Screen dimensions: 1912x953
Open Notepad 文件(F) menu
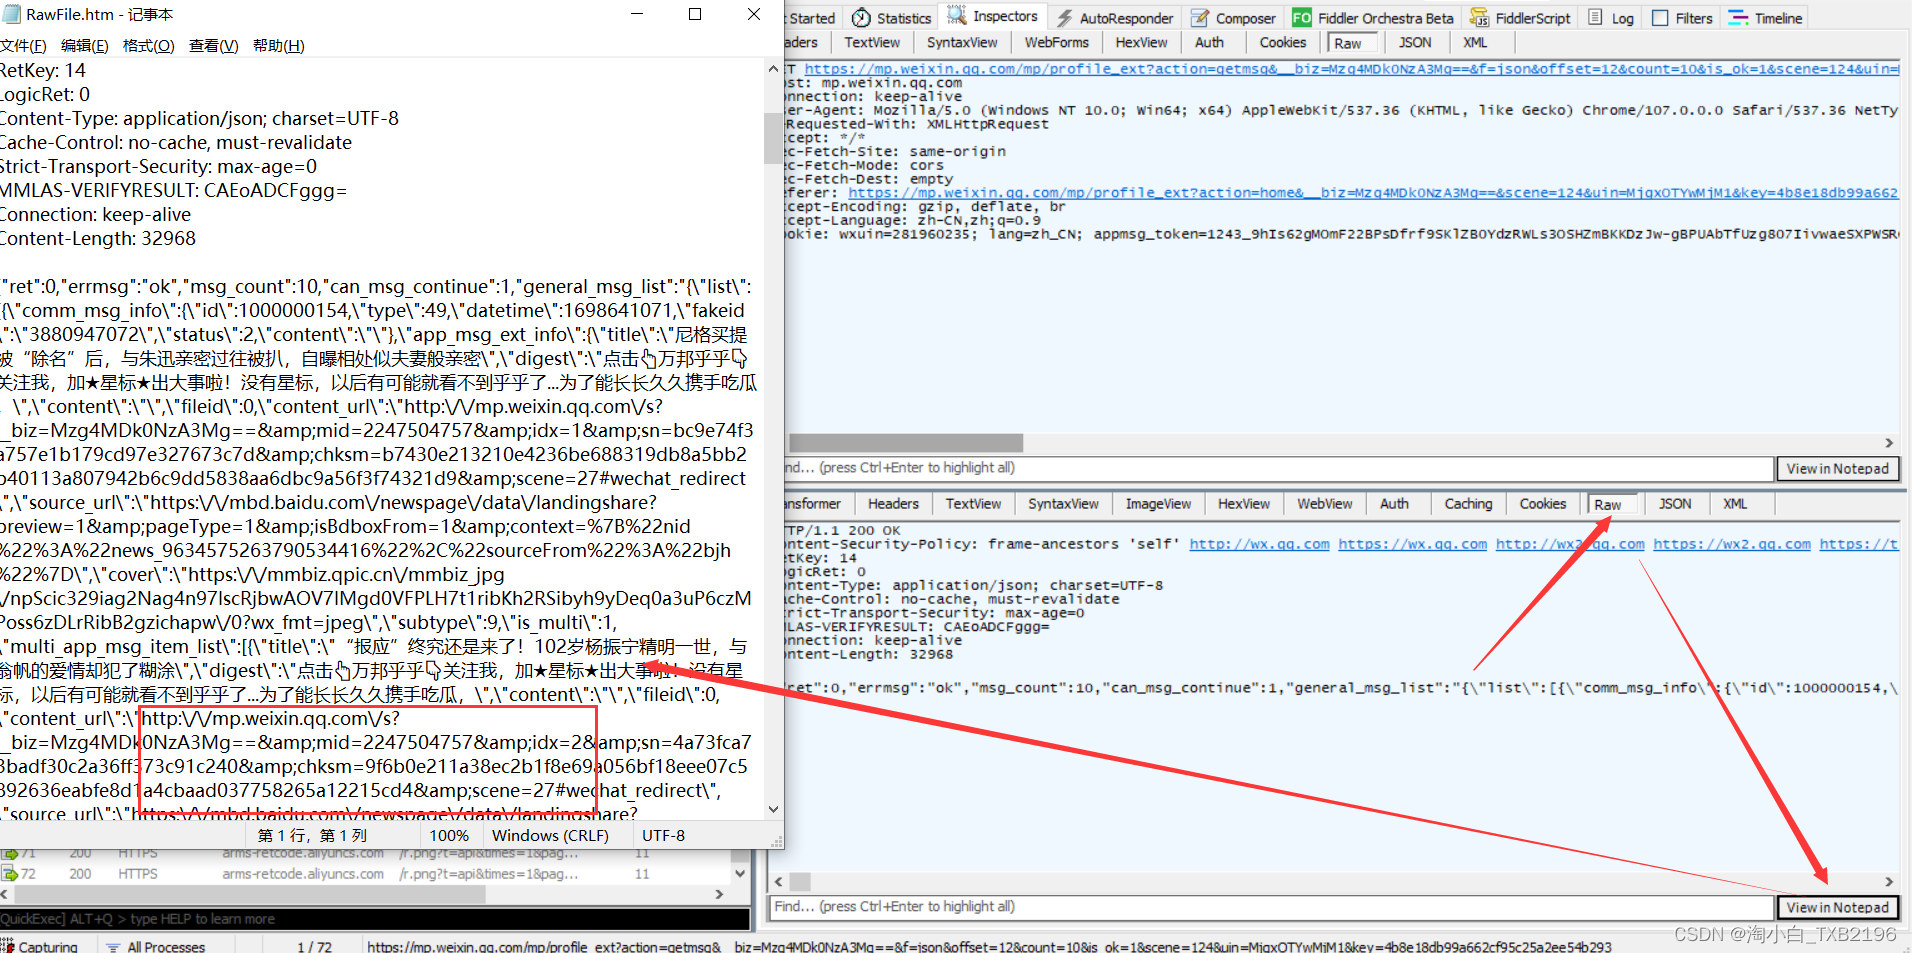point(23,45)
